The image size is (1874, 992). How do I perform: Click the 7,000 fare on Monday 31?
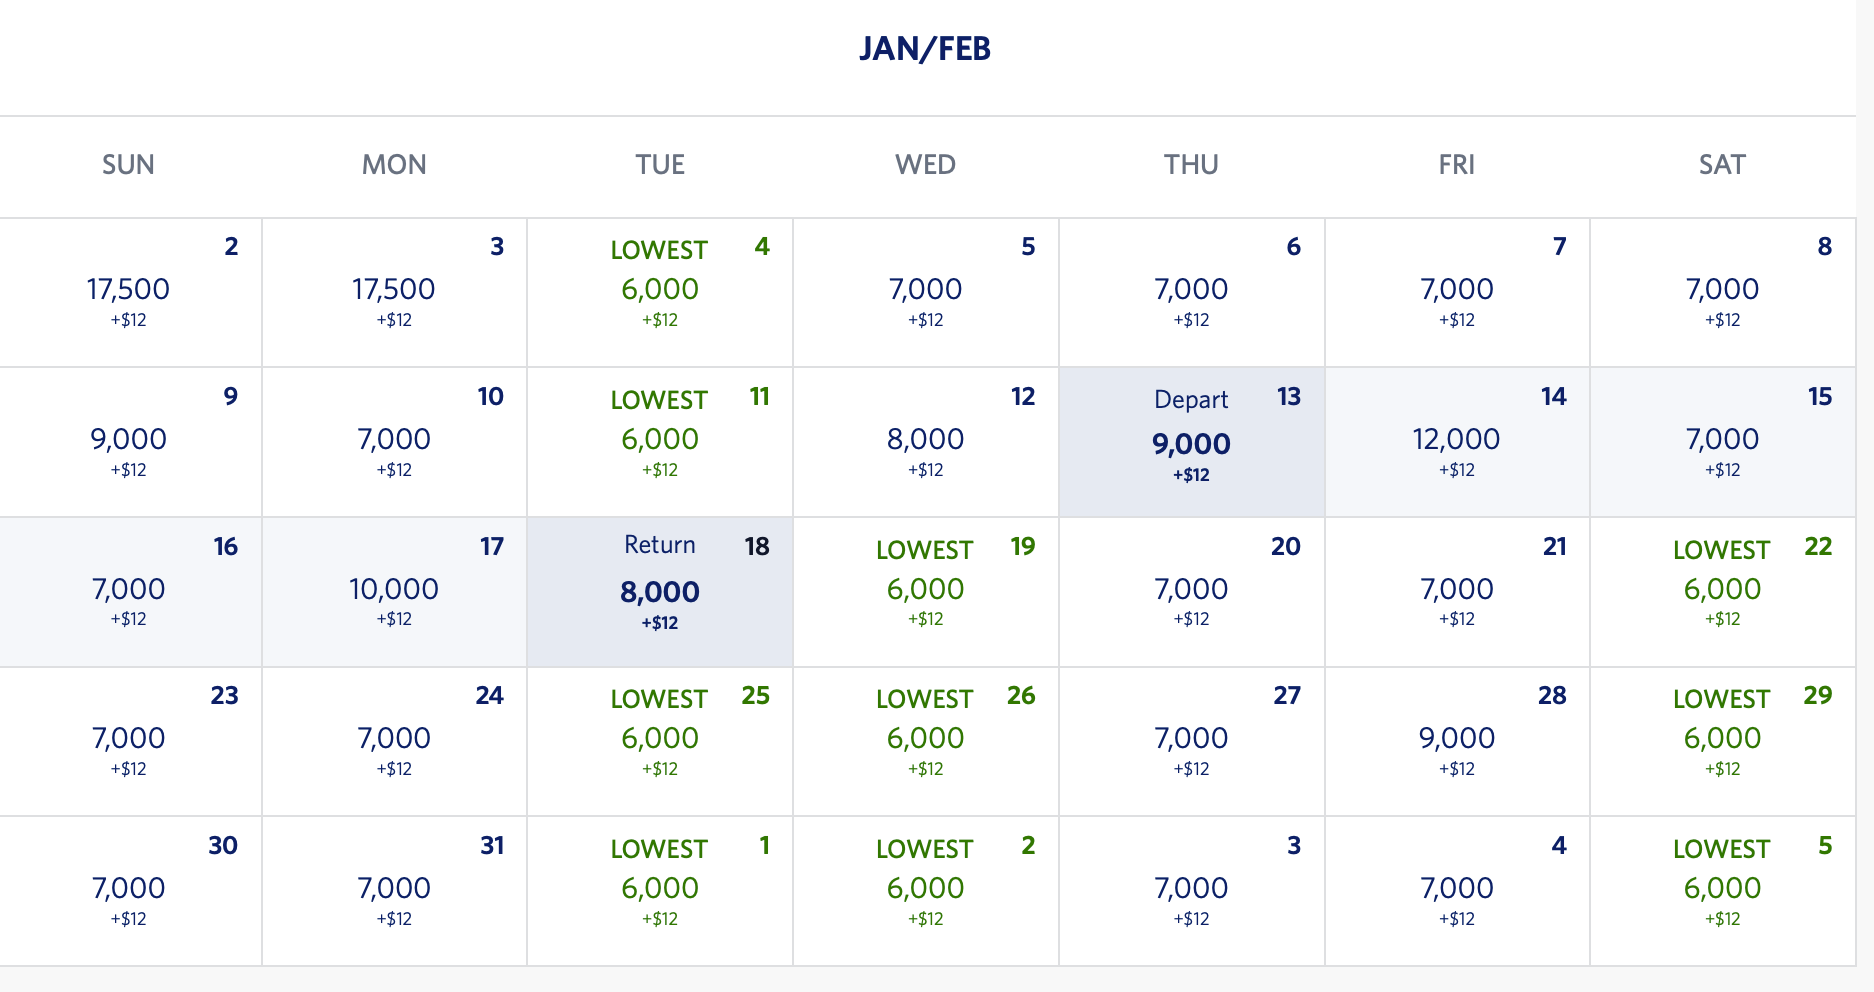click(394, 889)
